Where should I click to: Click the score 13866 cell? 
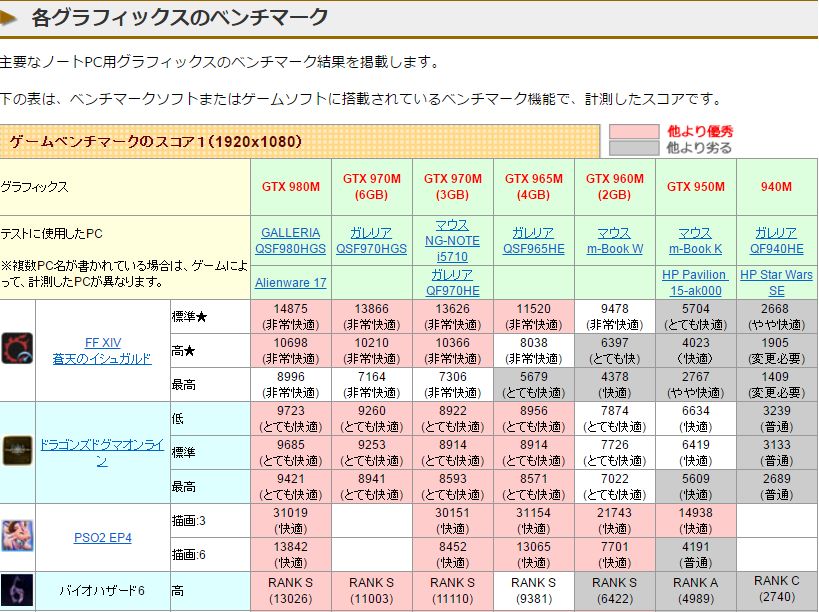coord(372,316)
